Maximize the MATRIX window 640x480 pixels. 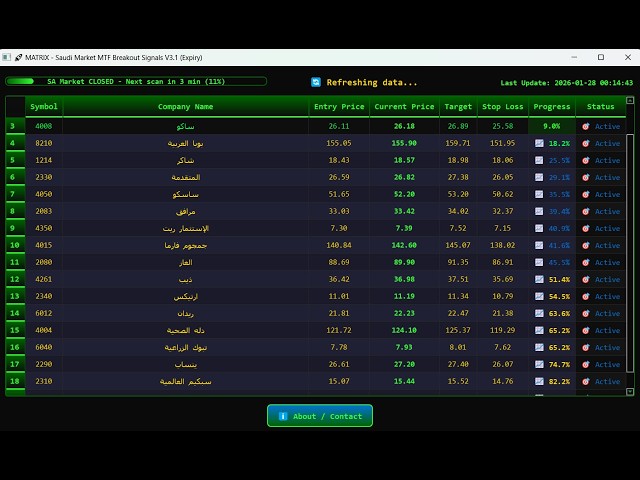601,57
